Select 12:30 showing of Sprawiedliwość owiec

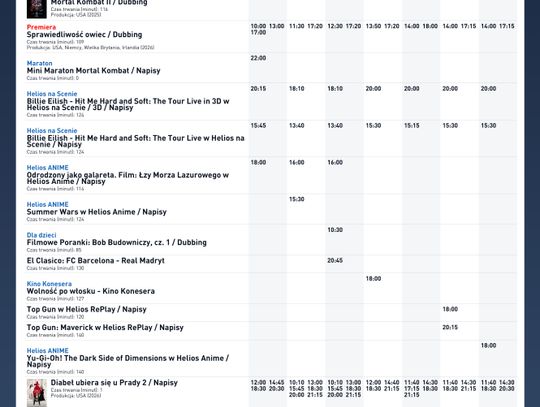click(335, 26)
